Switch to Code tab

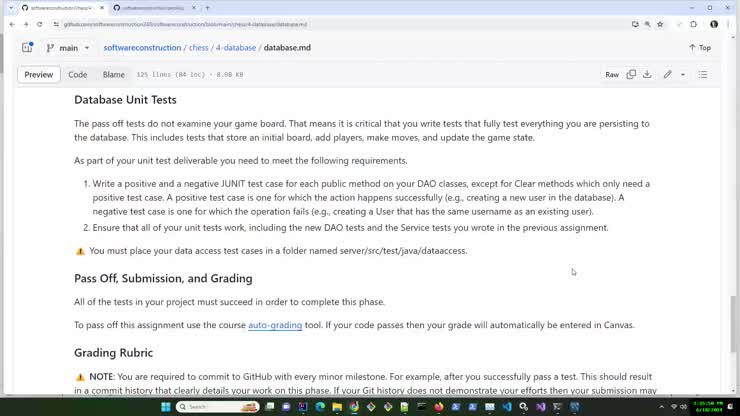(x=77, y=75)
